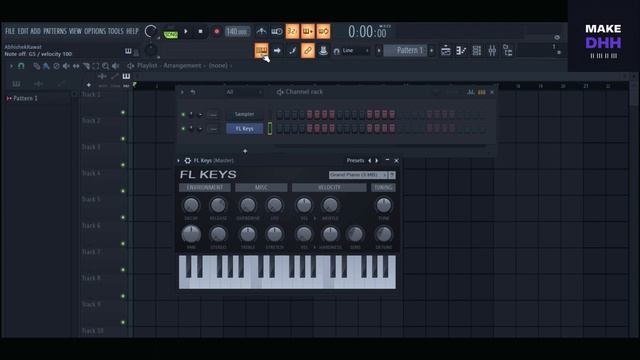The width and height of the screenshot is (640, 360).
Task: Click the time display 0:00:00
Action: 367,32
